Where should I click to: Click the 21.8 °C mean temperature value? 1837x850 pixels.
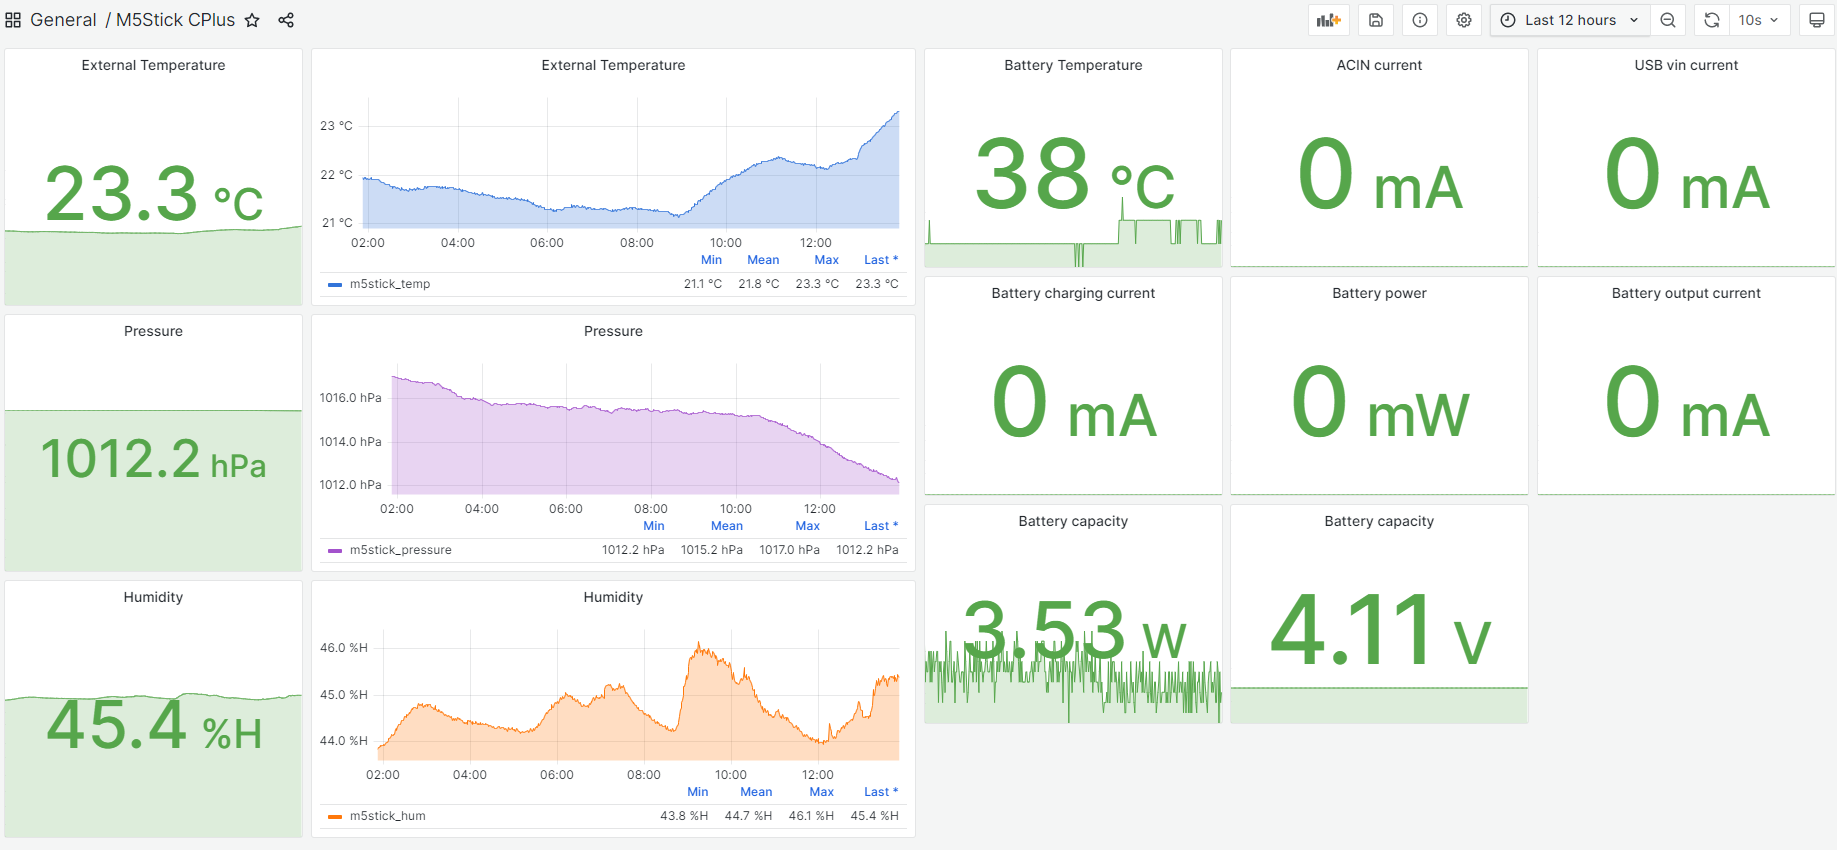(x=759, y=284)
